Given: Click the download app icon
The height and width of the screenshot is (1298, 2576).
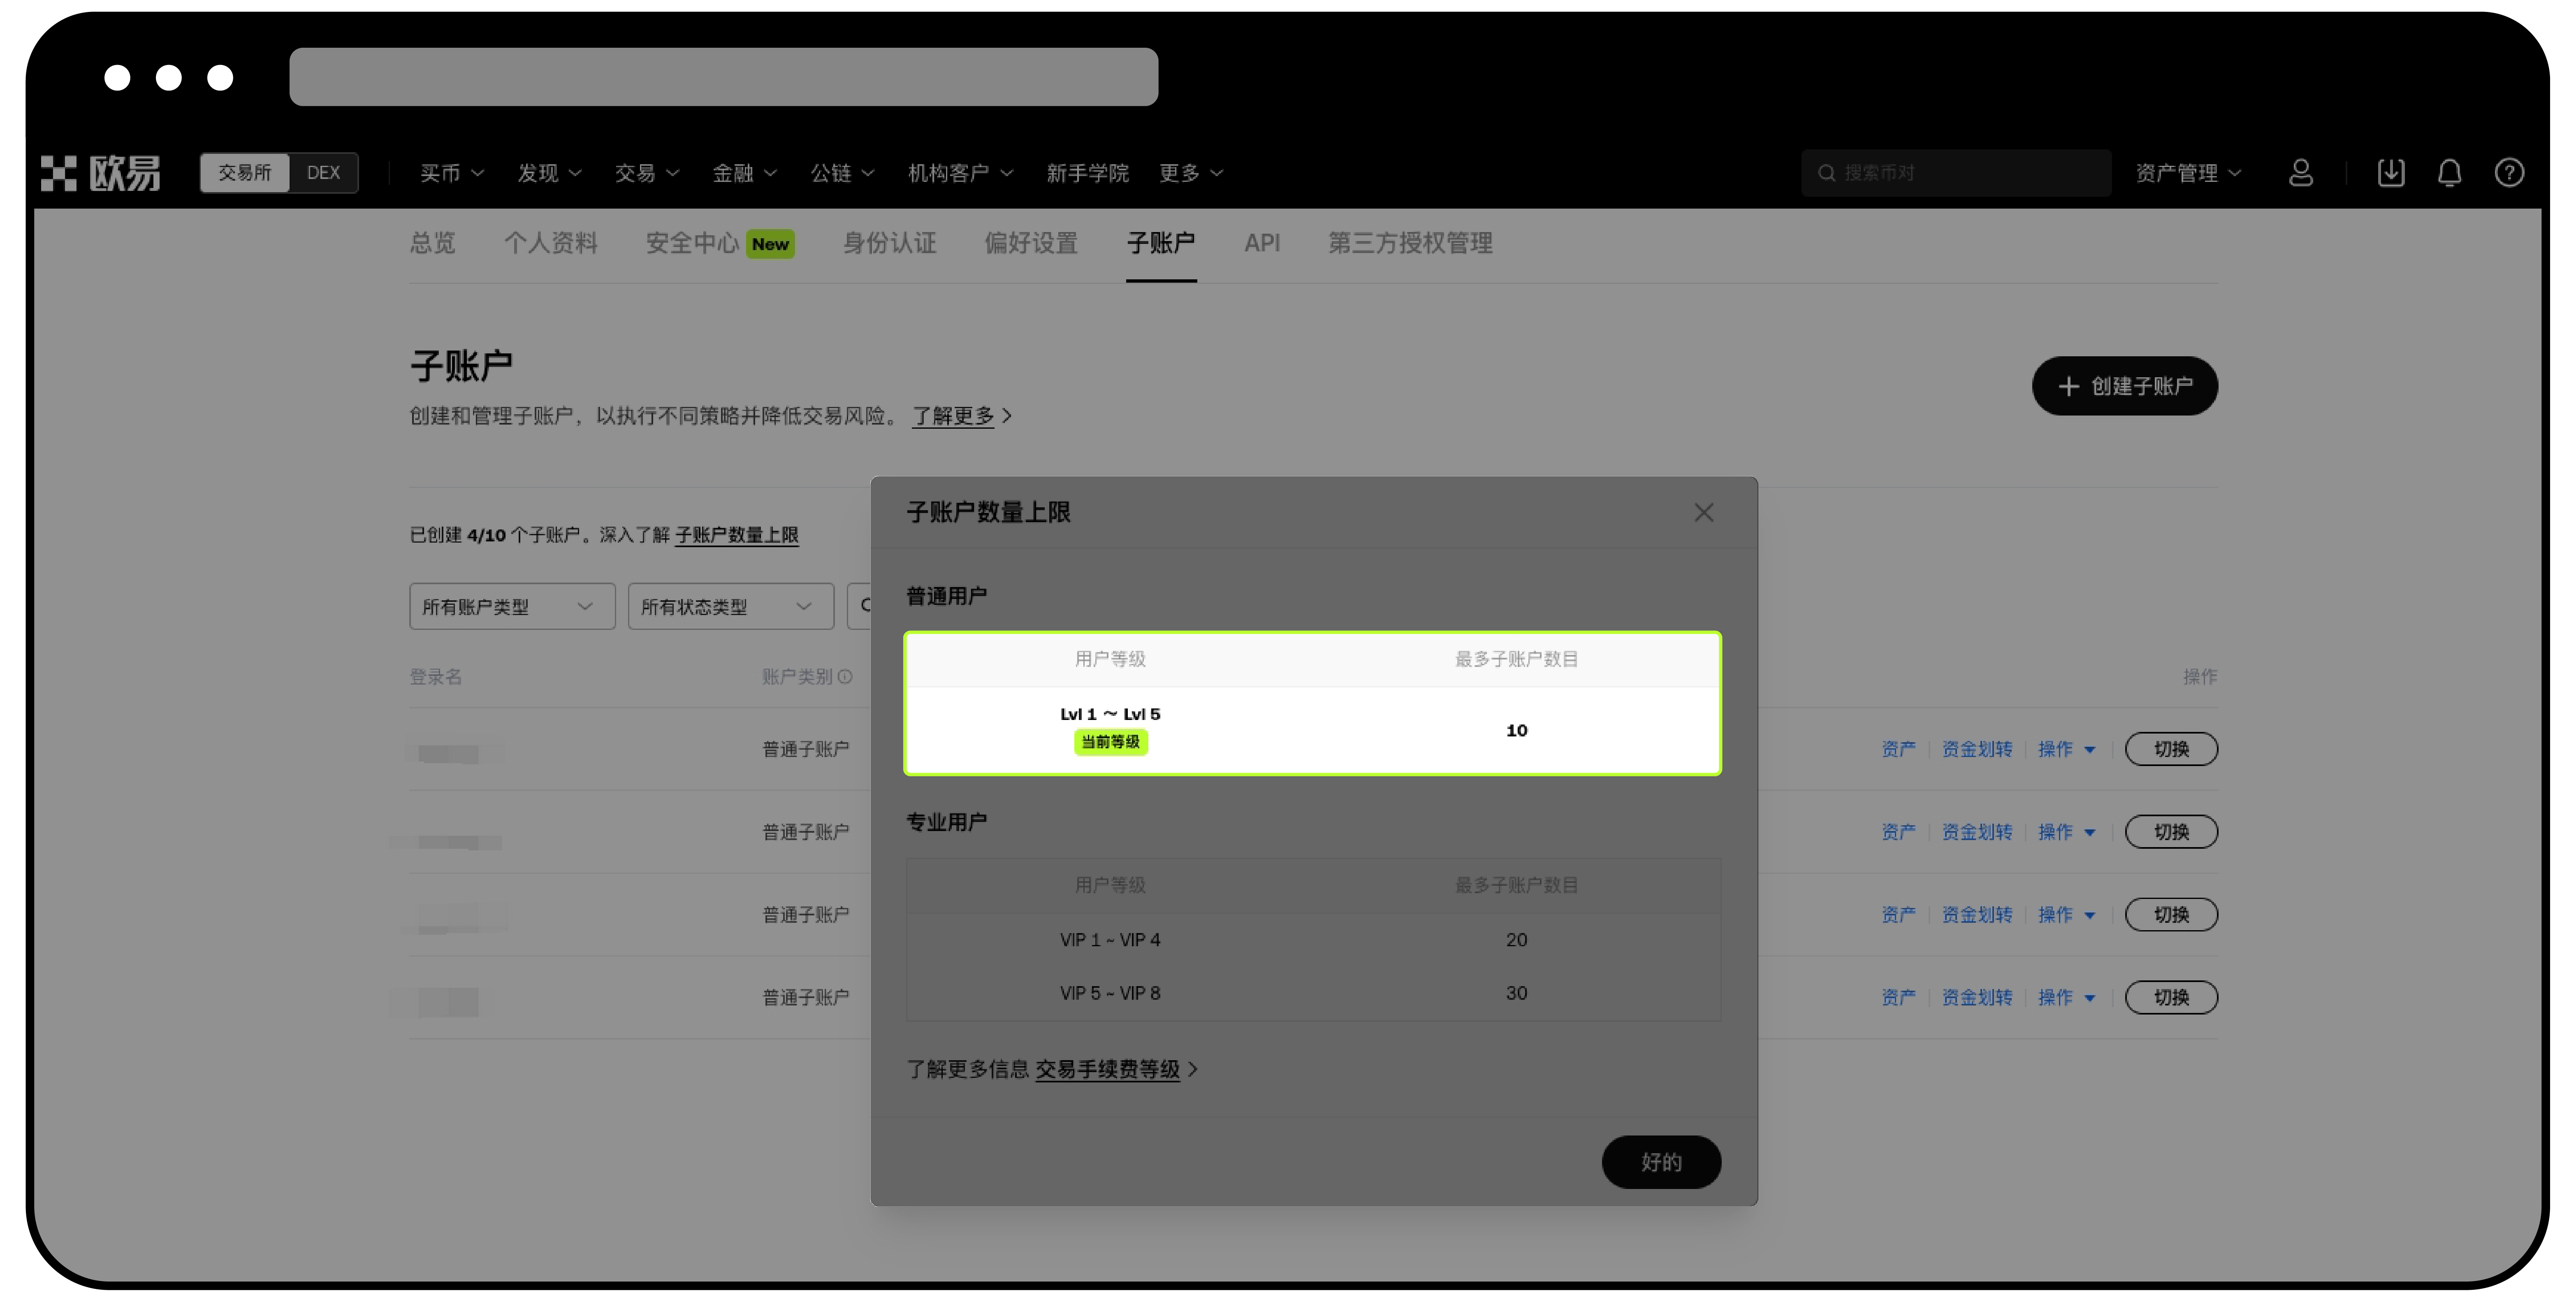Looking at the screenshot, I should 2390,173.
